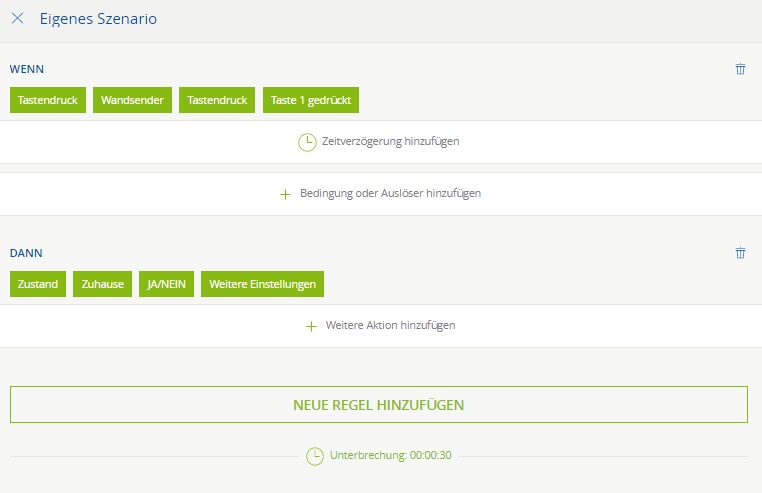This screenshot has height=493, width=762.
Task: Delete the WENN condition with trash icon
Action: point(740,69)
